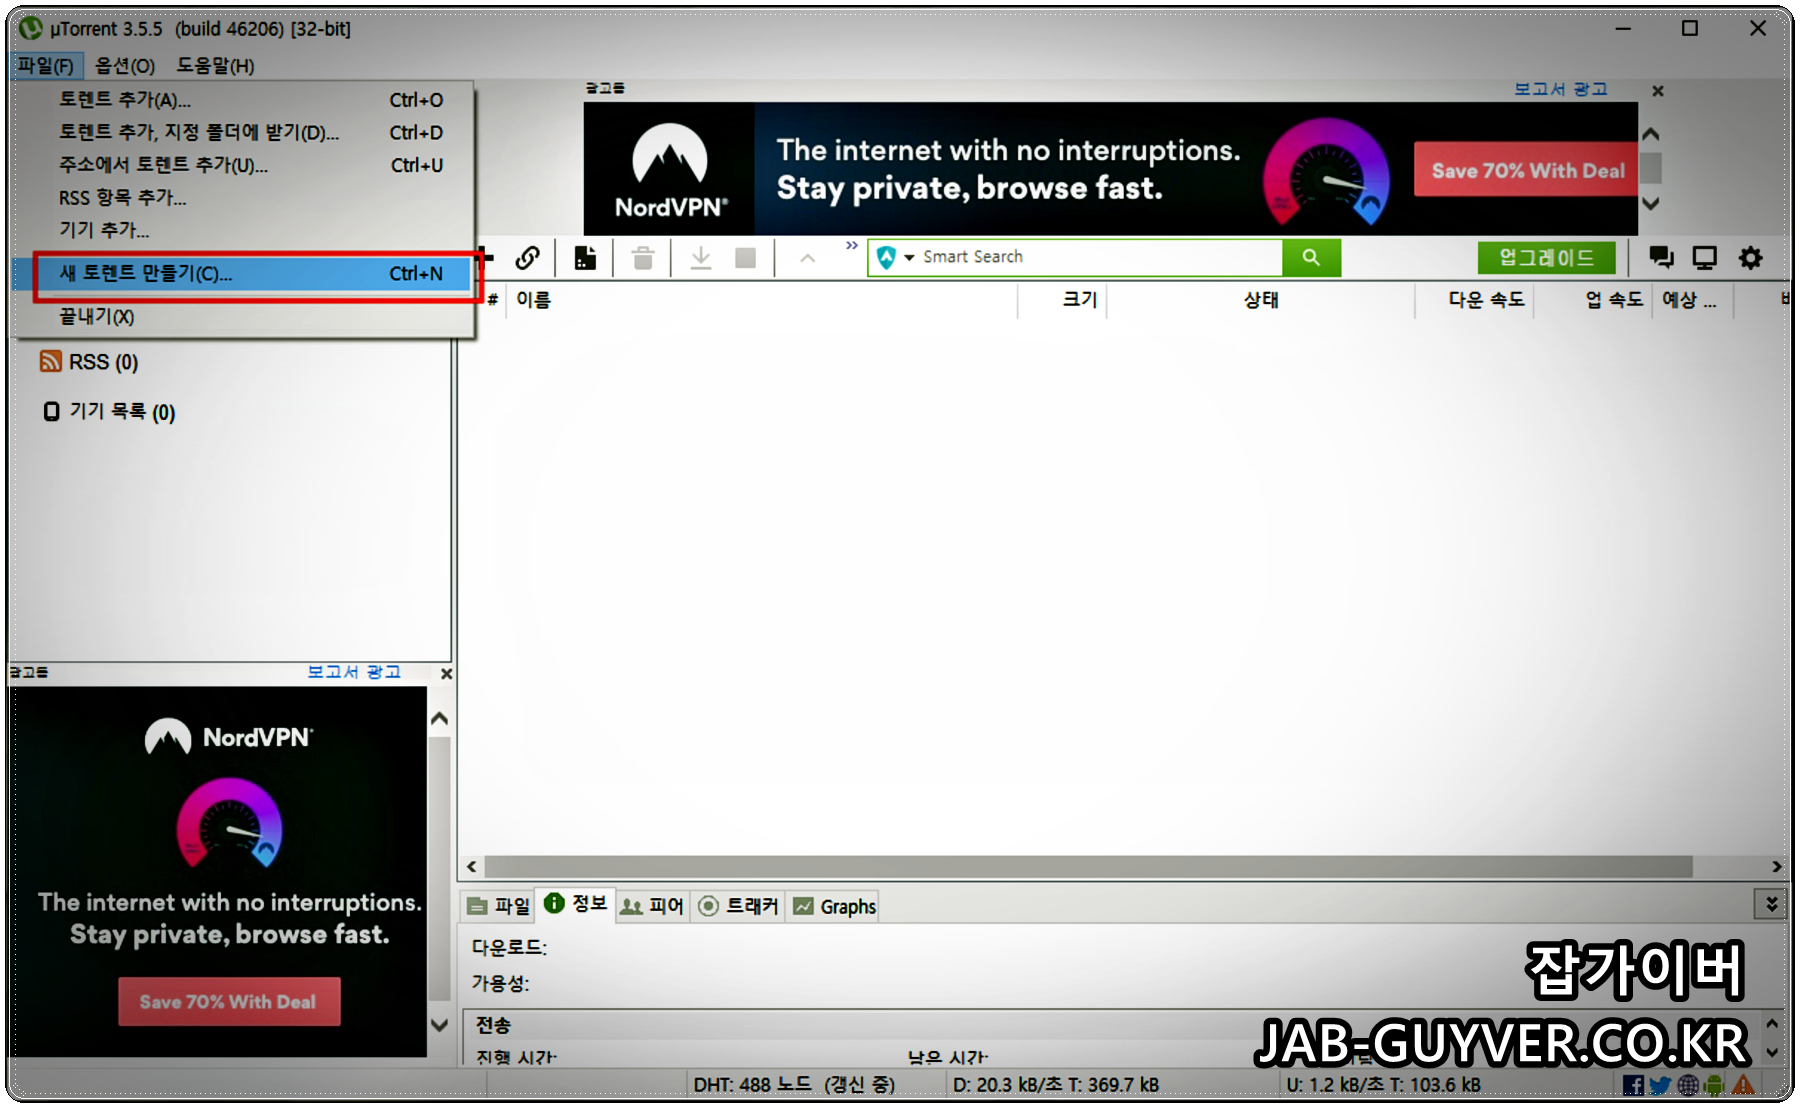Click top banner ad scroll down arrow
Image resolution: width=1800 pixels, height=1108 pixels.
click(x=1651, y=203)
